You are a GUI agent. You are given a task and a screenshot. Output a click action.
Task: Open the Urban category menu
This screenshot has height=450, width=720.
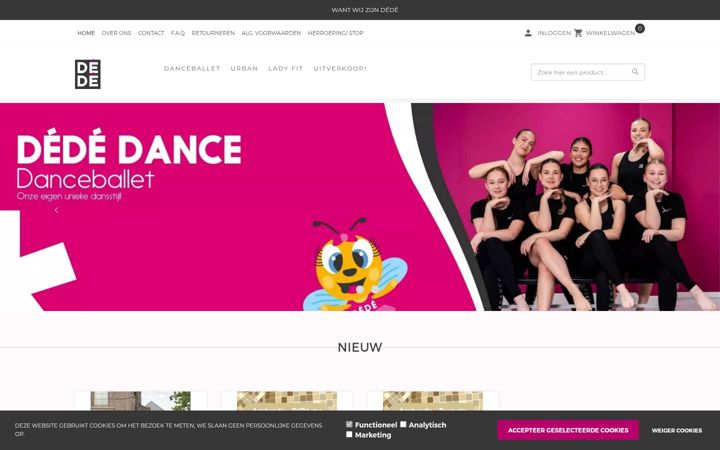click(244, 68)
